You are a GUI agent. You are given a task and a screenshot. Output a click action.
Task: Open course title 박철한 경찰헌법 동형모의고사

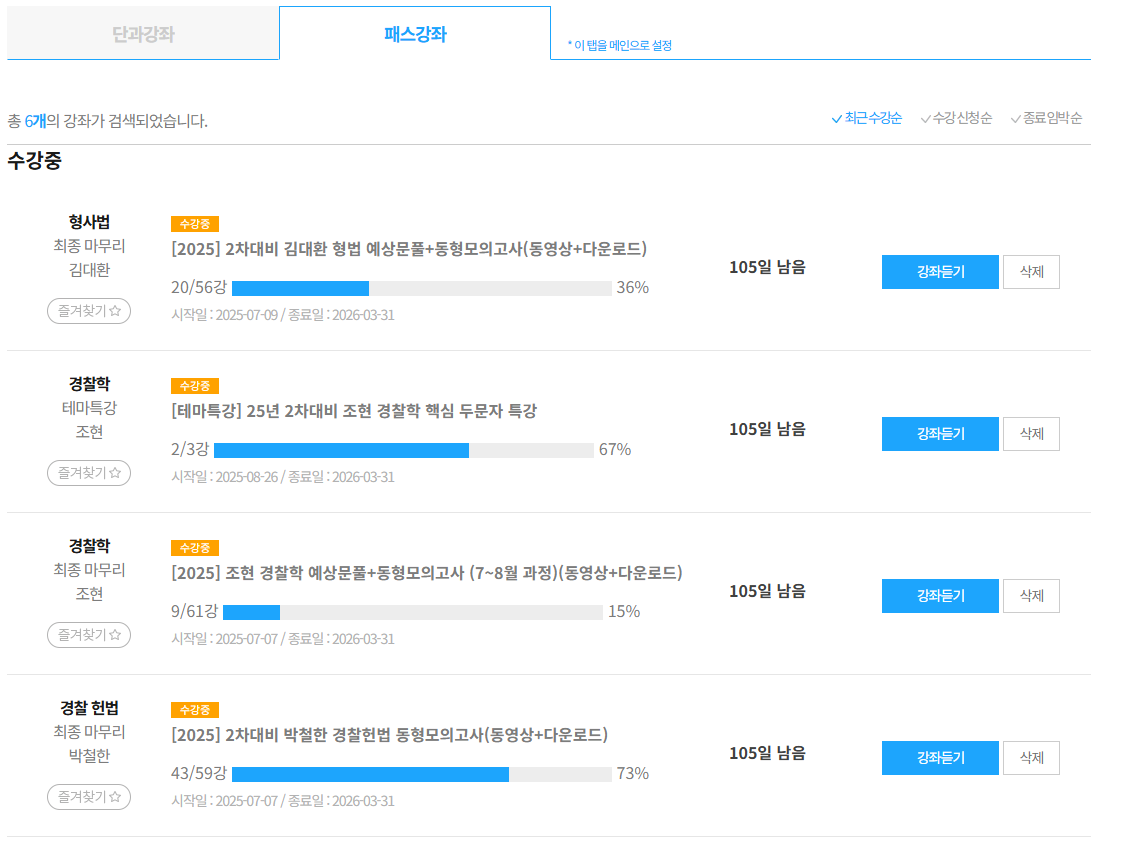coord(389,735)
